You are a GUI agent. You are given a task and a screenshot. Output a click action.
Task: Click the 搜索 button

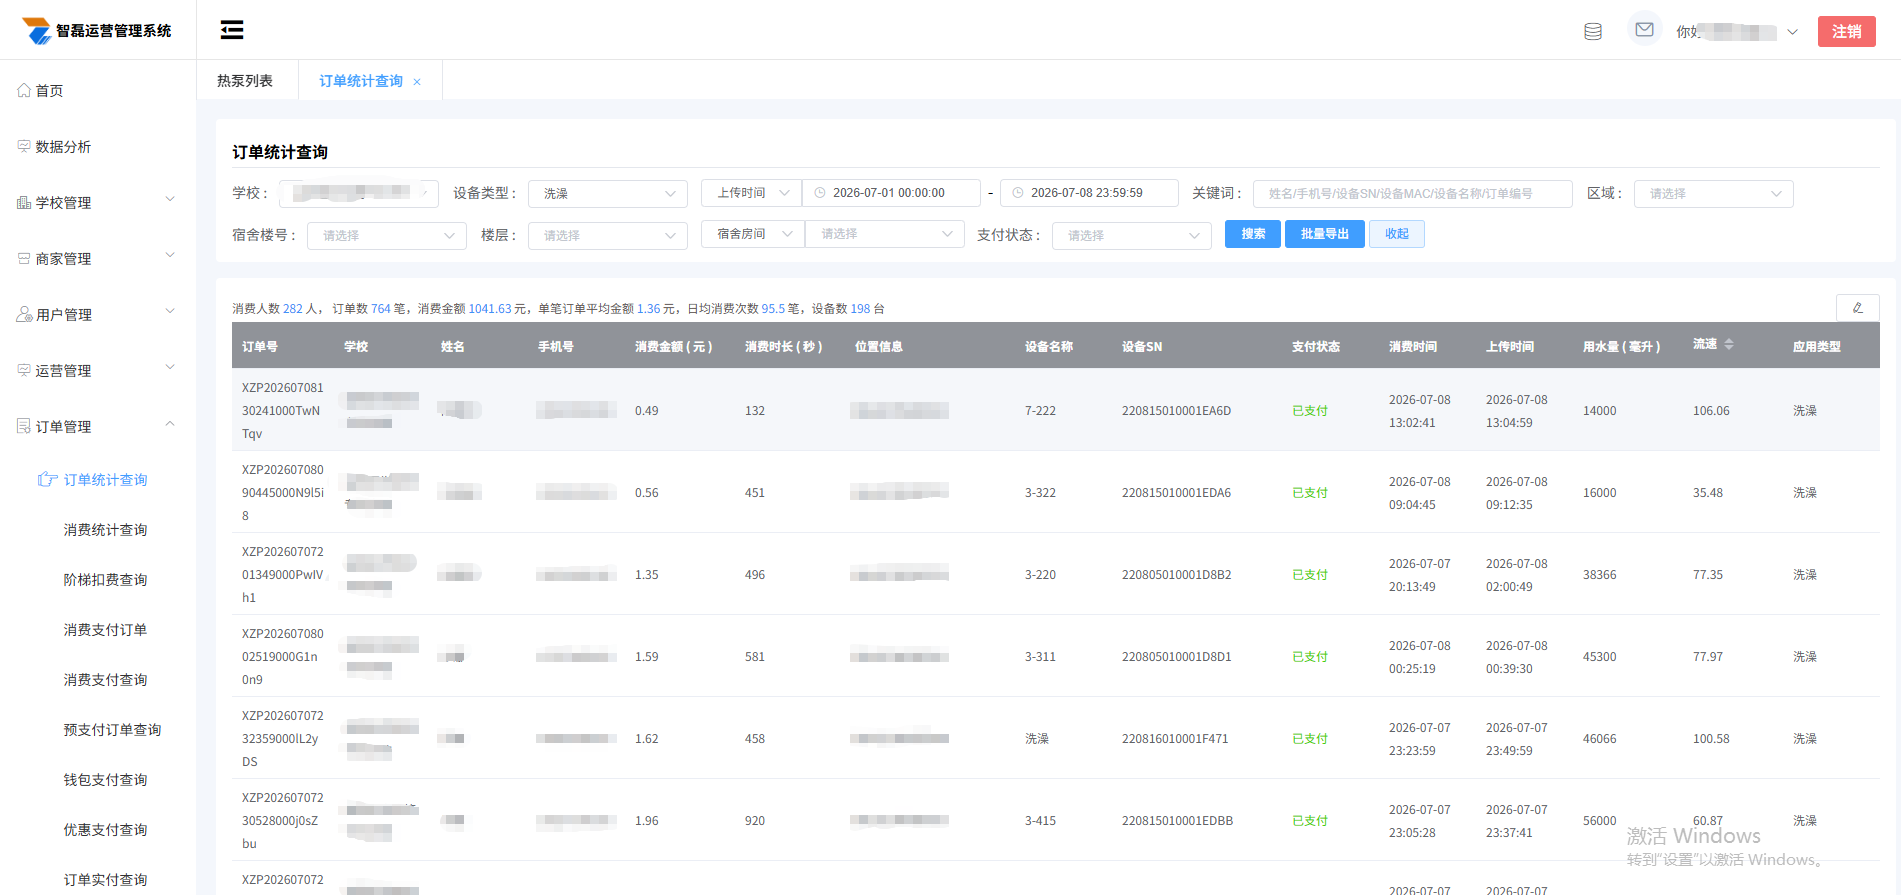[x=1253, y=234]
